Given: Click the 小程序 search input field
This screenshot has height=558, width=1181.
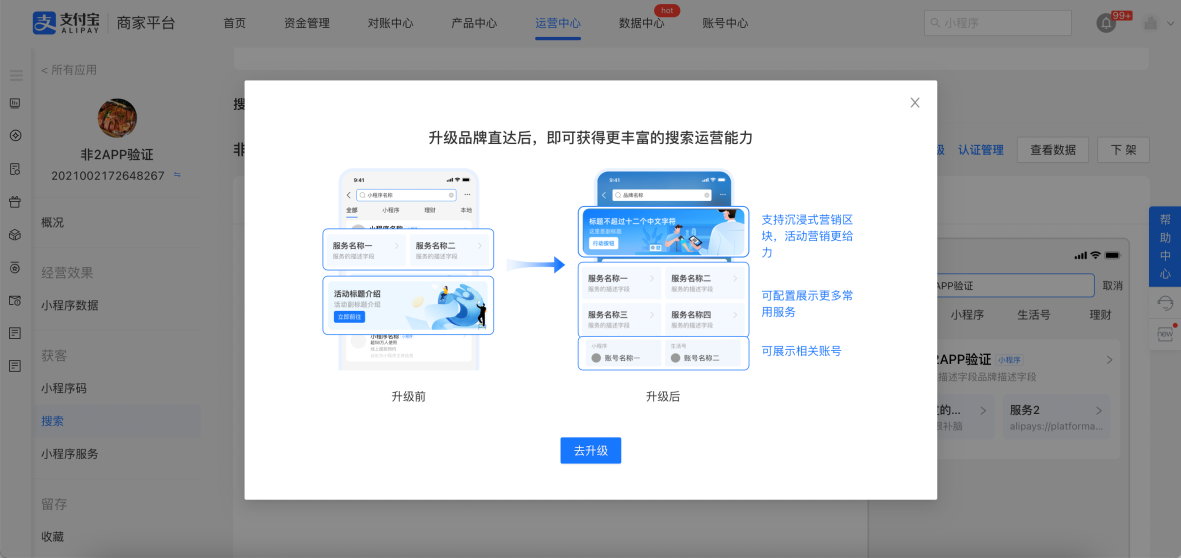Looking at the screenshot, I should pyautogui.click(x=998, y=23).
